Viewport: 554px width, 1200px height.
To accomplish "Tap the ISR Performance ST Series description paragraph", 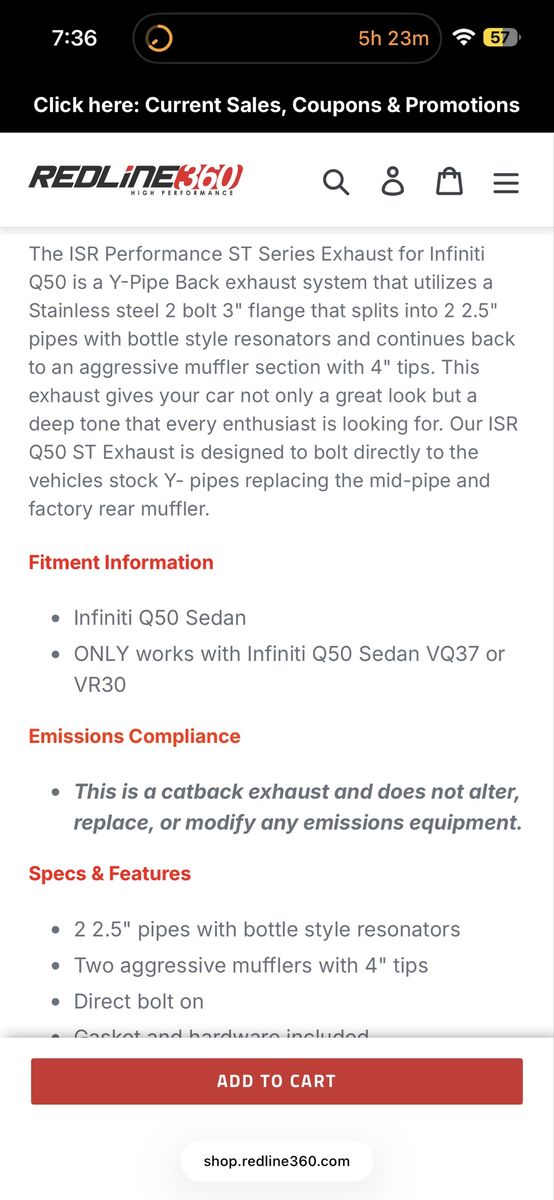I will click(x=272, y=381).
